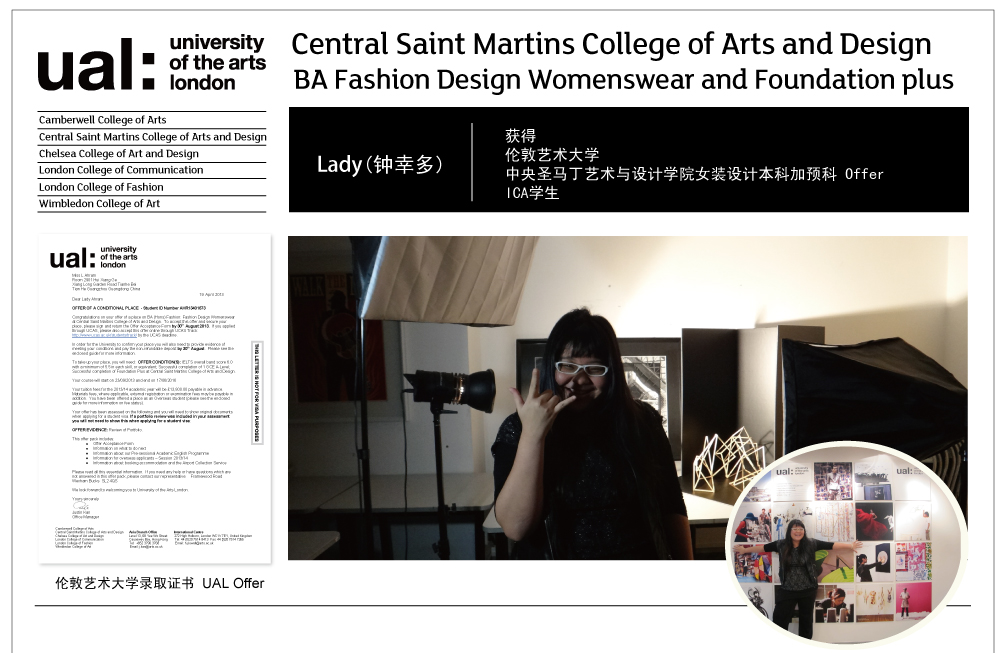Viewport: 1001px width, 653px height.
Task: Open the circular photo of the UAL poster wall
Action: click(x=846, y=544)
